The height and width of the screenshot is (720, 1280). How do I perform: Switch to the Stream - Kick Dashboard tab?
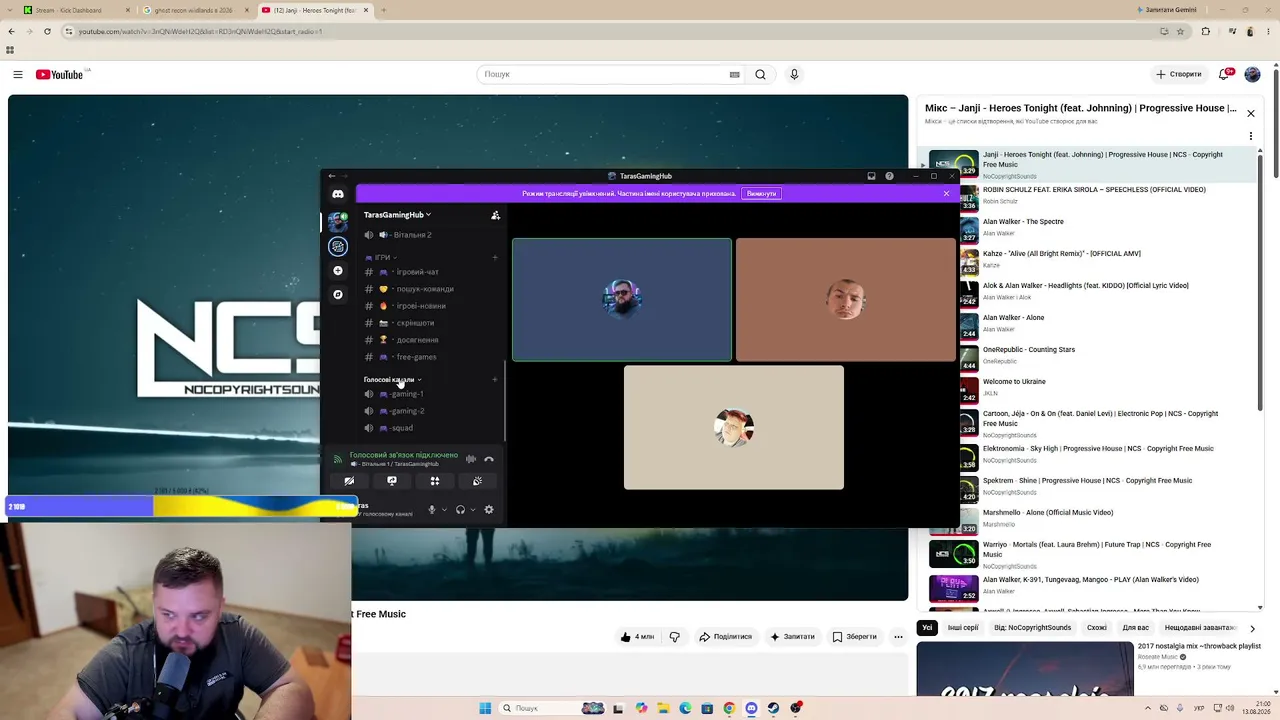(x=74, y=10)
